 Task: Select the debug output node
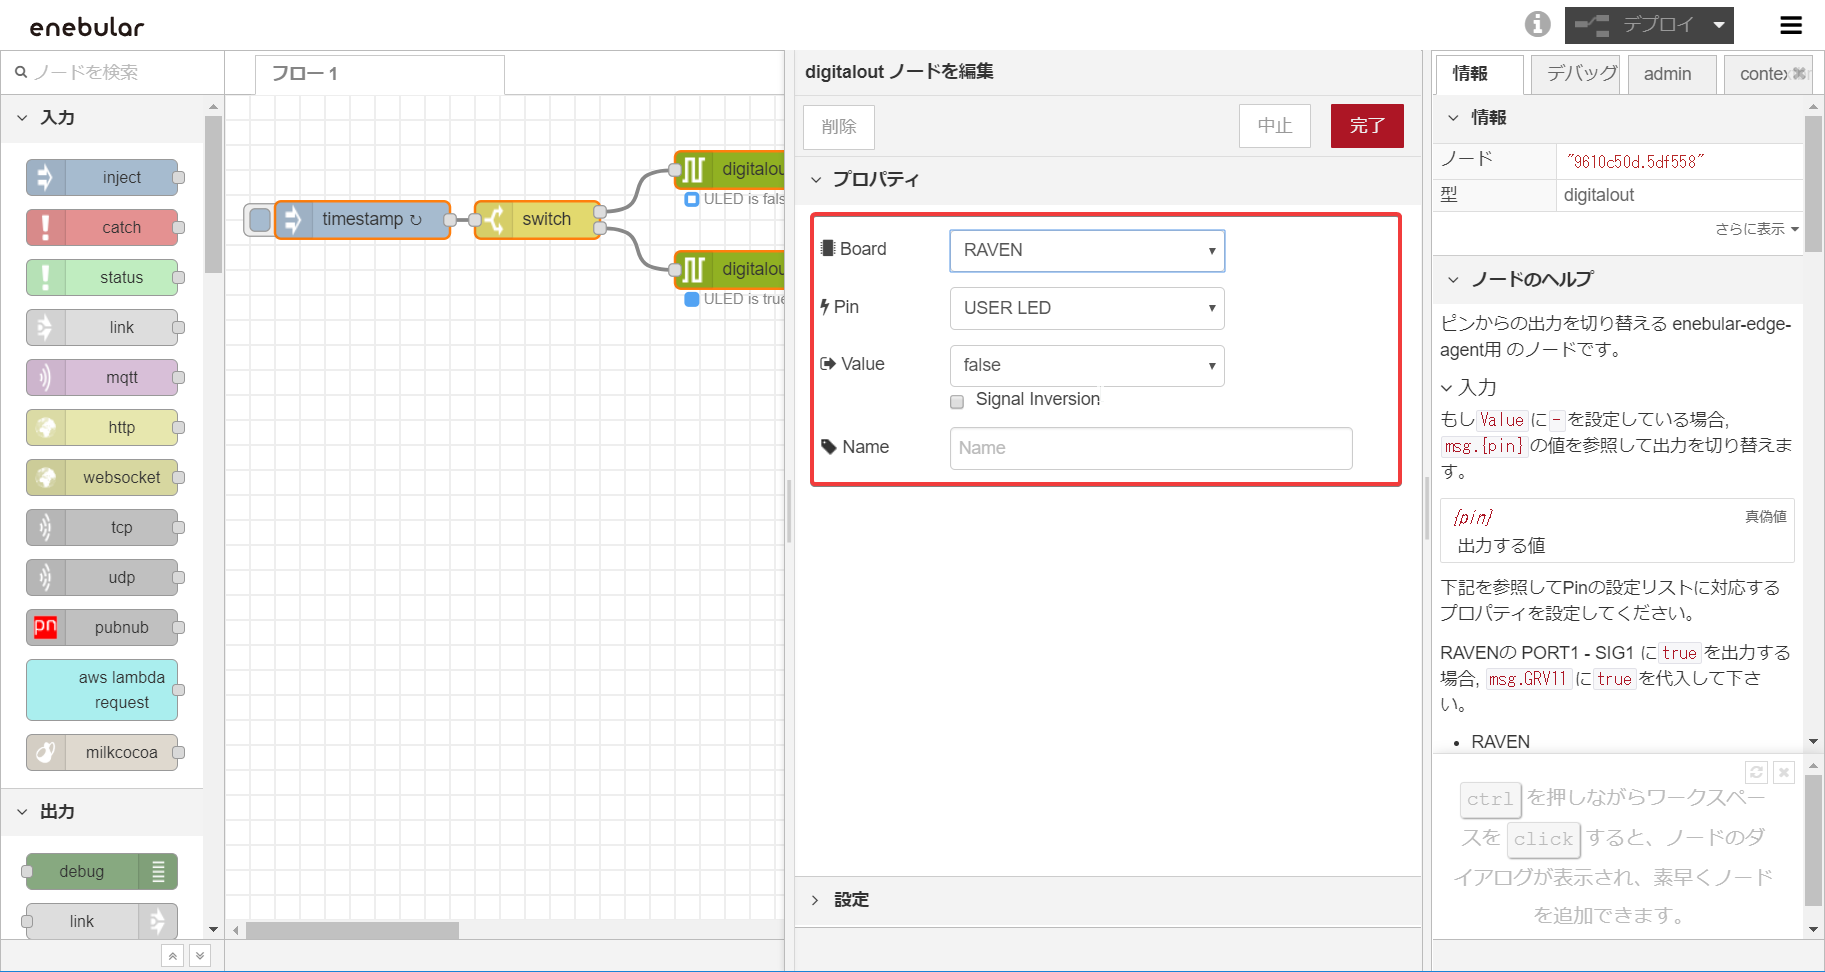pos(100,871)
